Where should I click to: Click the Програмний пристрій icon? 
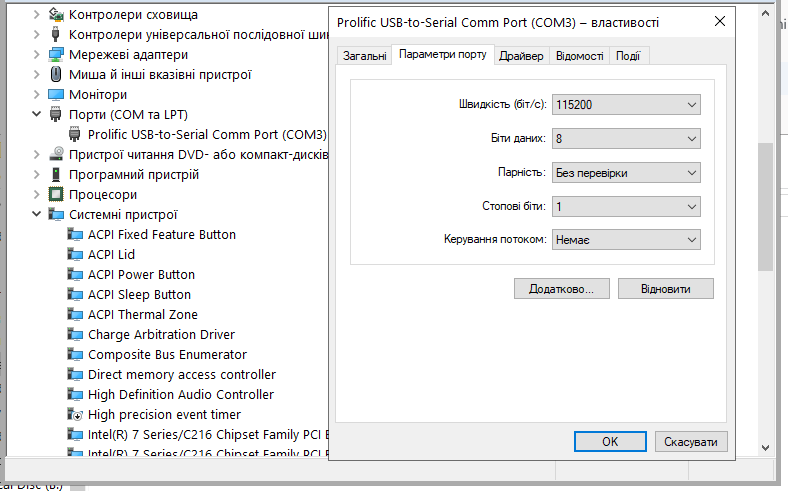point(56,174)
